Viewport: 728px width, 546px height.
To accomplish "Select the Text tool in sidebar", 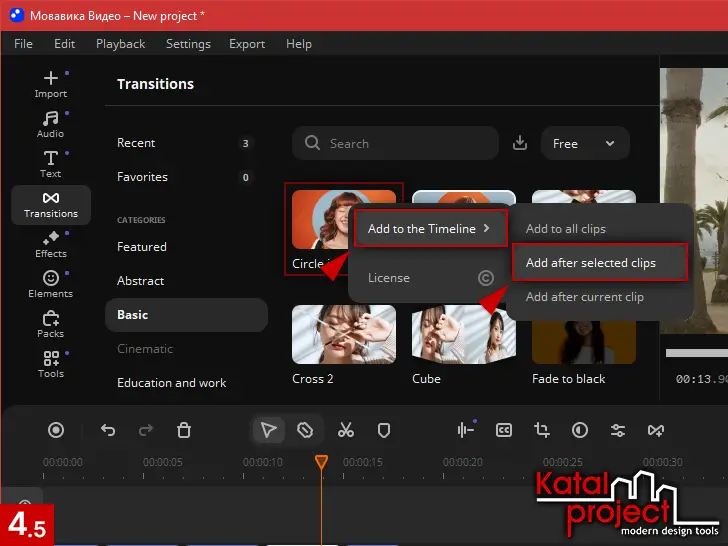I will click(x=50, y=164).
